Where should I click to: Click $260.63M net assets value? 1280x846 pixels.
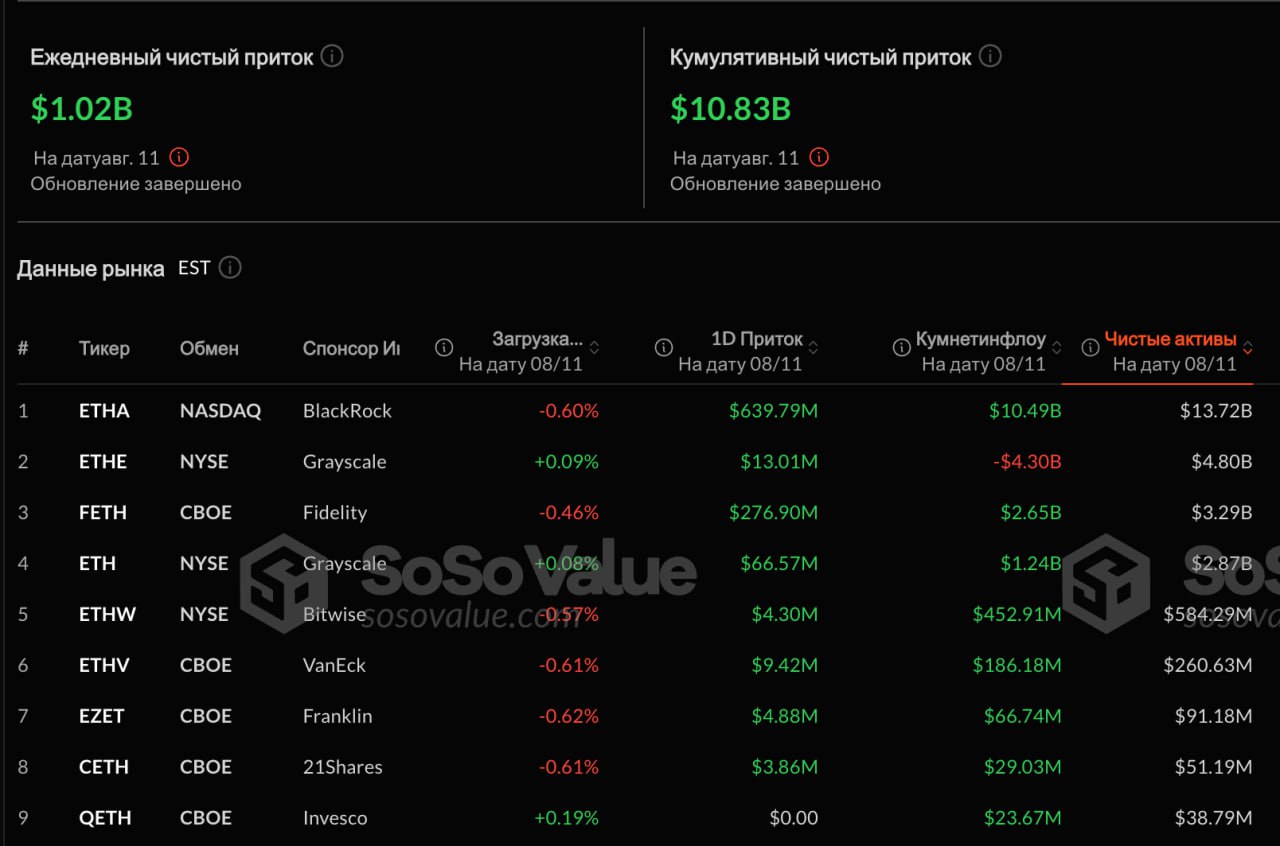tap(1208, 665)
